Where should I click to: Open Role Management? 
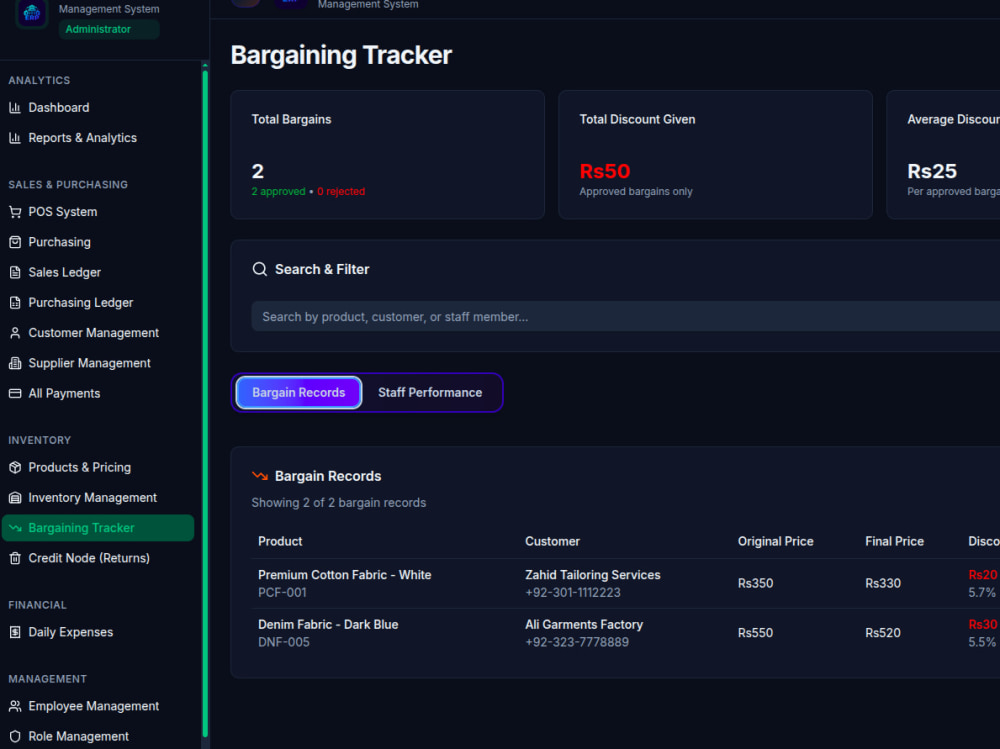coord(98,736)
